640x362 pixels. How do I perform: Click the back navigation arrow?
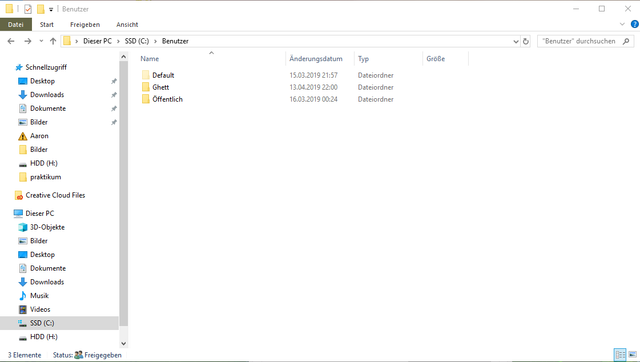11,41
